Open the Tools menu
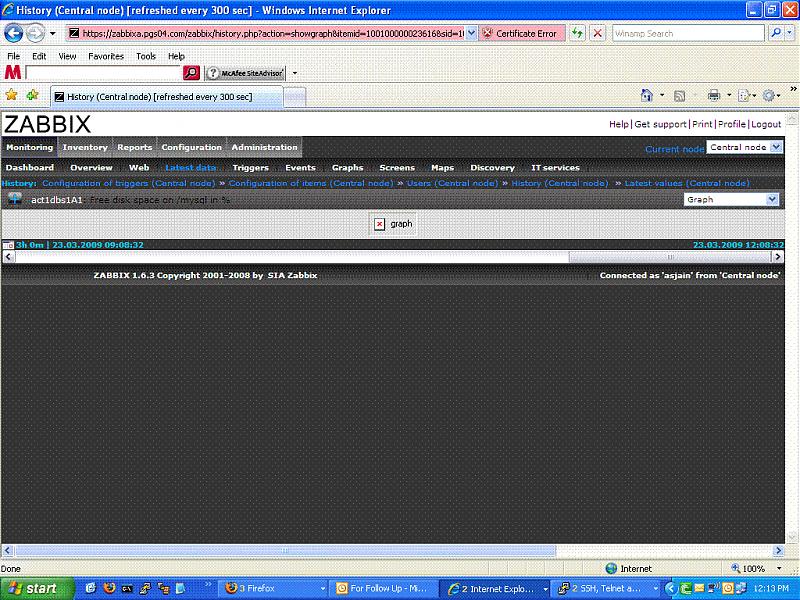Screen dimensions: 800x600 tap(145, 56)
